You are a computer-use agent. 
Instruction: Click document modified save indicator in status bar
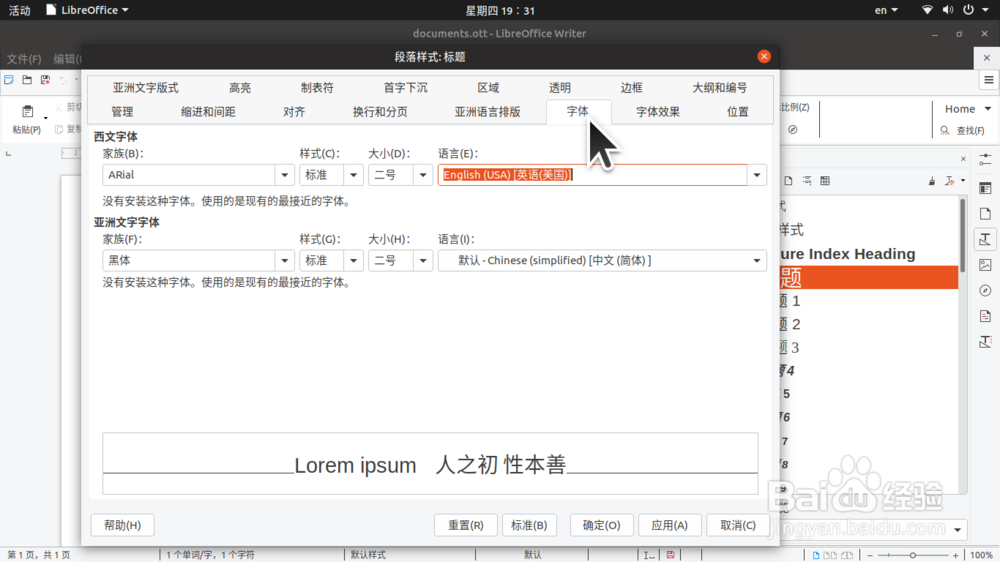pos(670,555)
